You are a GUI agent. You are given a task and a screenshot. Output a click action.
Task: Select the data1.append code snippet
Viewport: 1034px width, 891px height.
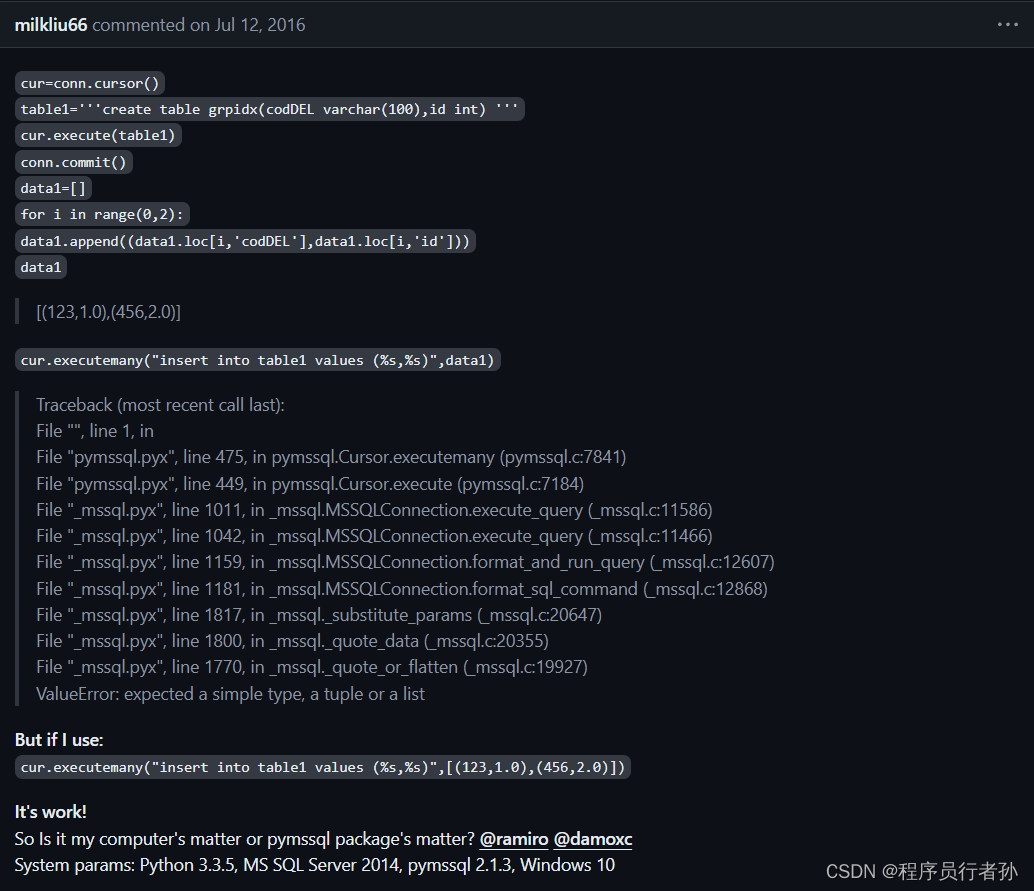point(244,240)
